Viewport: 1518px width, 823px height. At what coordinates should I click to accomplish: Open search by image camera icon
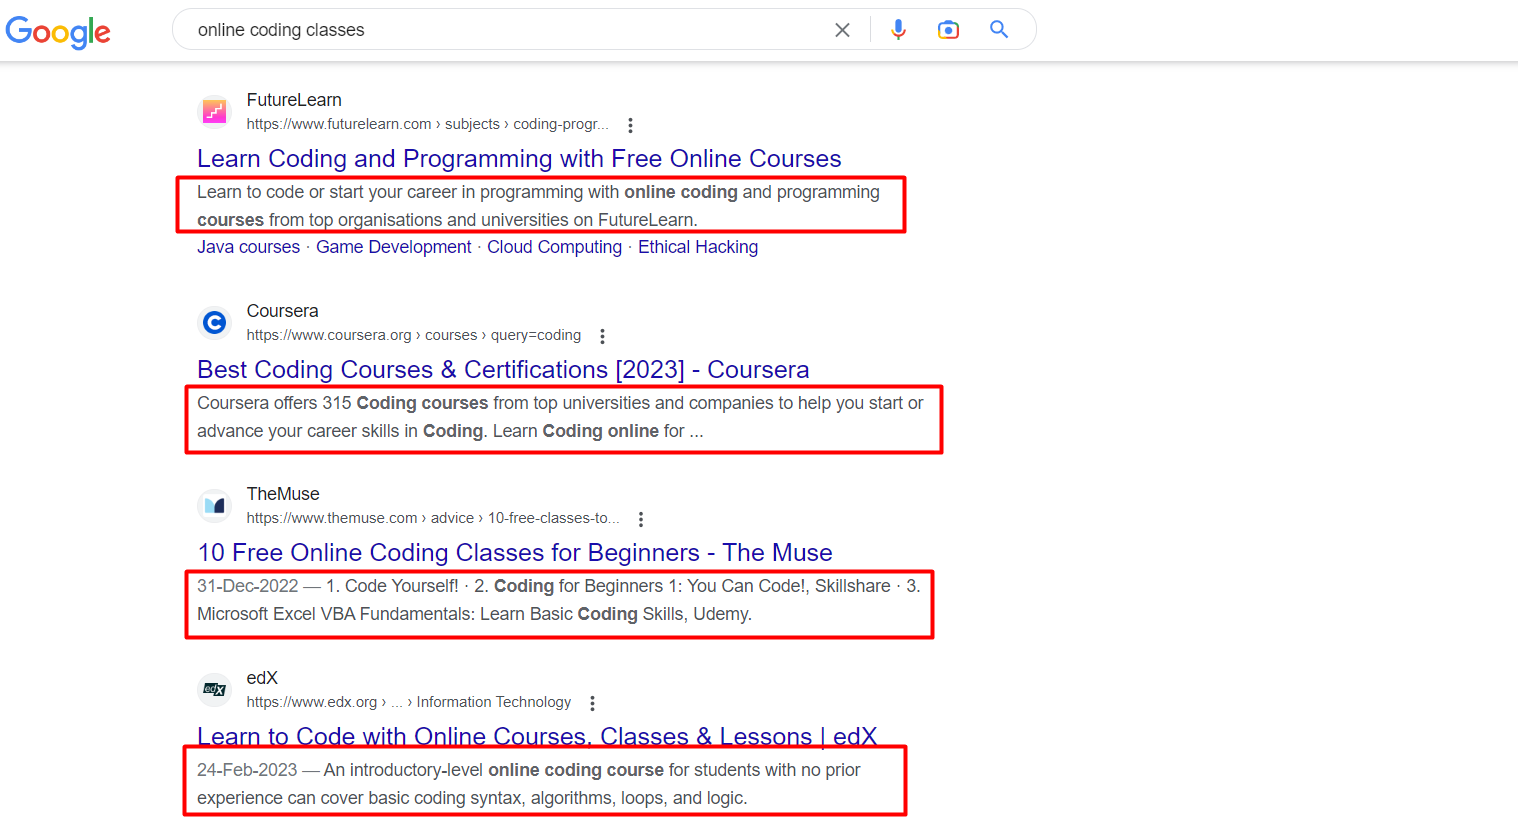[x=948, y=30]
